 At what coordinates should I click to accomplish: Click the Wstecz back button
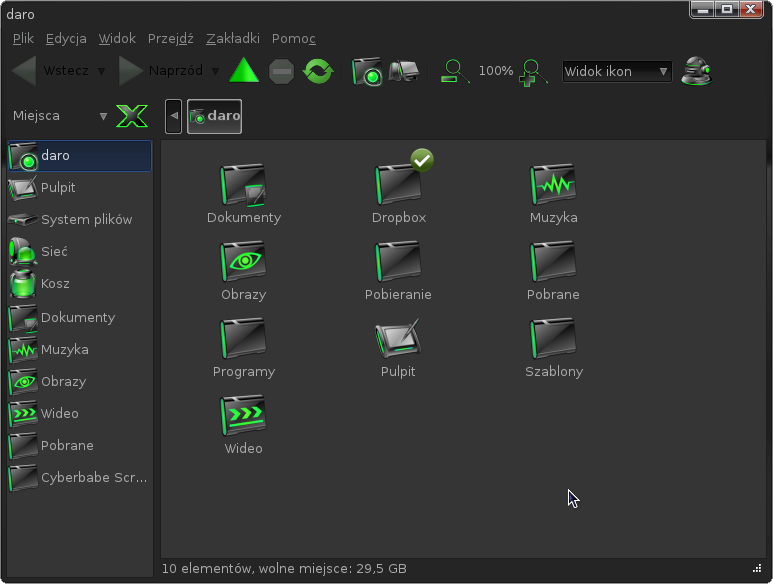point(51,71)
